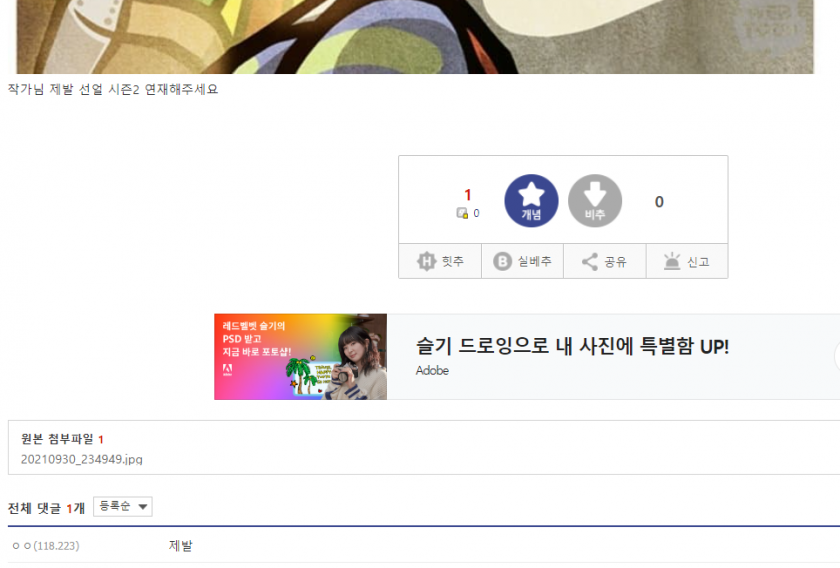Screen dimensions: 840x568
Task: Click the dropdown arrow beside 등록순
Action: click(142, 506)
